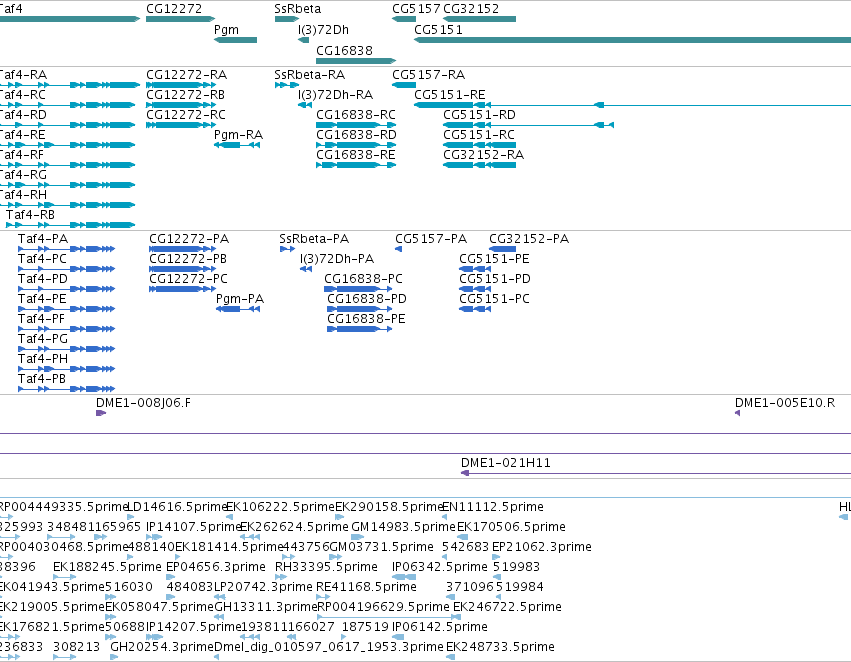Select transcript CG16838-RE
The image size is (851, 662).
pos(356,165)
